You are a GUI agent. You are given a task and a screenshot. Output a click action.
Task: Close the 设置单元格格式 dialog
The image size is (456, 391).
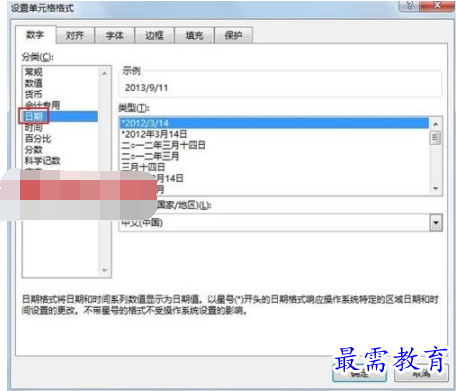point(437,5)
